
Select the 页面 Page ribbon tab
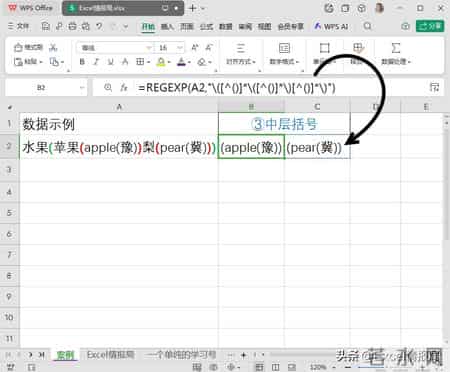[x=187, y=26]
